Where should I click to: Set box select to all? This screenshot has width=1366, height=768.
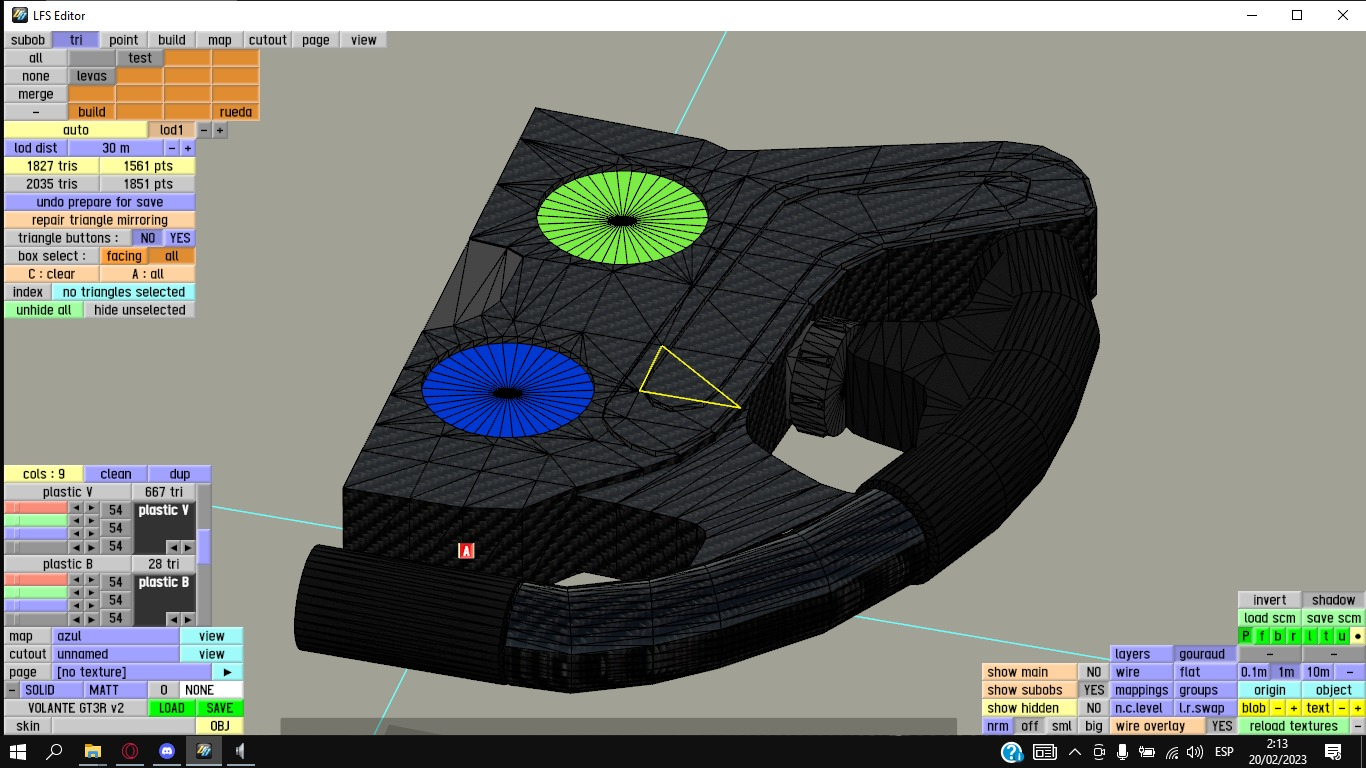click(x=172, y=256)
